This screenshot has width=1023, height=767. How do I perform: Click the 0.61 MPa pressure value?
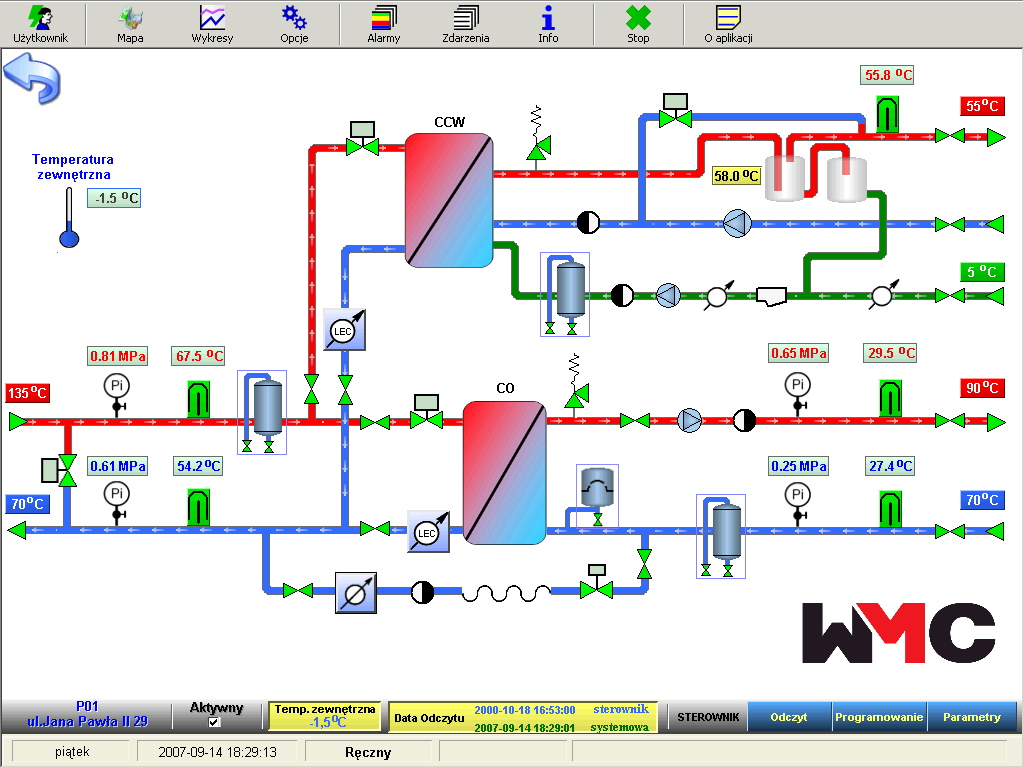click(117, 466)
